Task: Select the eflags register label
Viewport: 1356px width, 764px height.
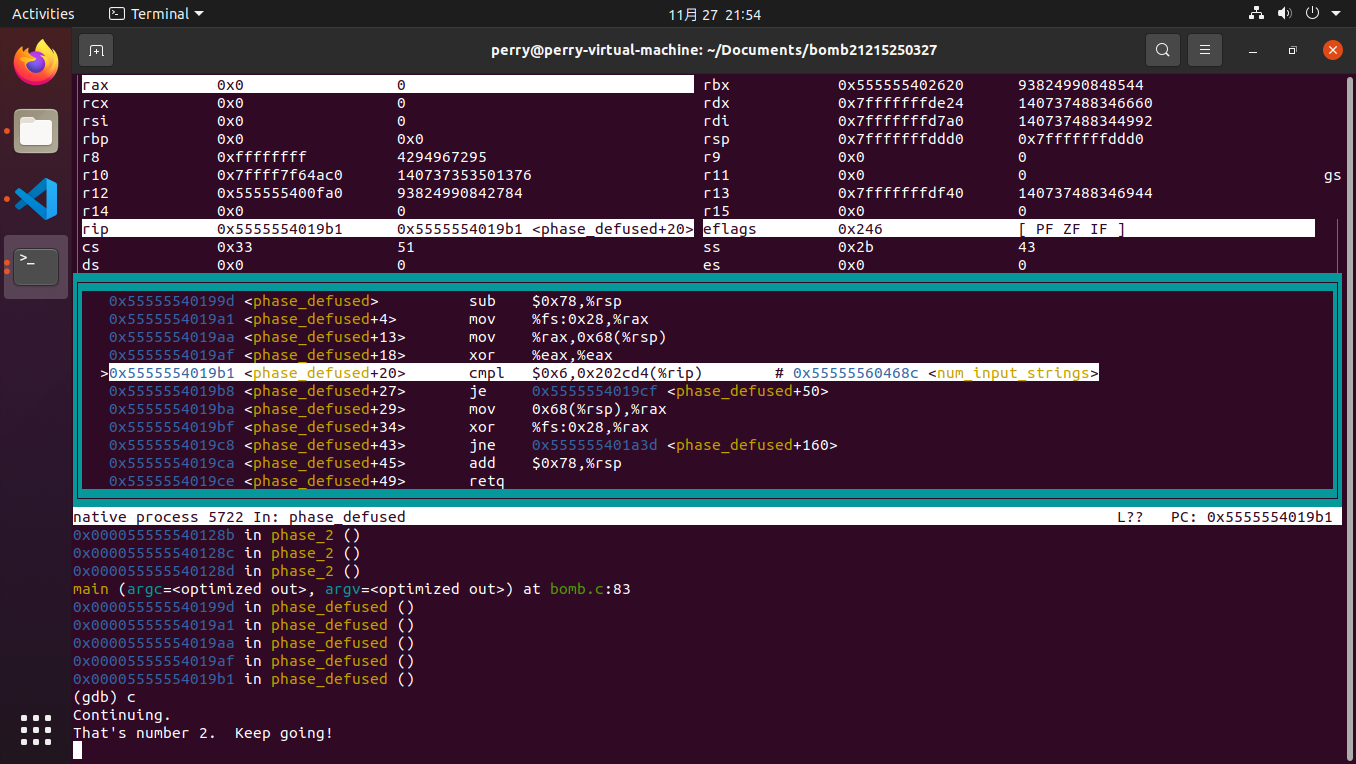Action: (730, 229)
